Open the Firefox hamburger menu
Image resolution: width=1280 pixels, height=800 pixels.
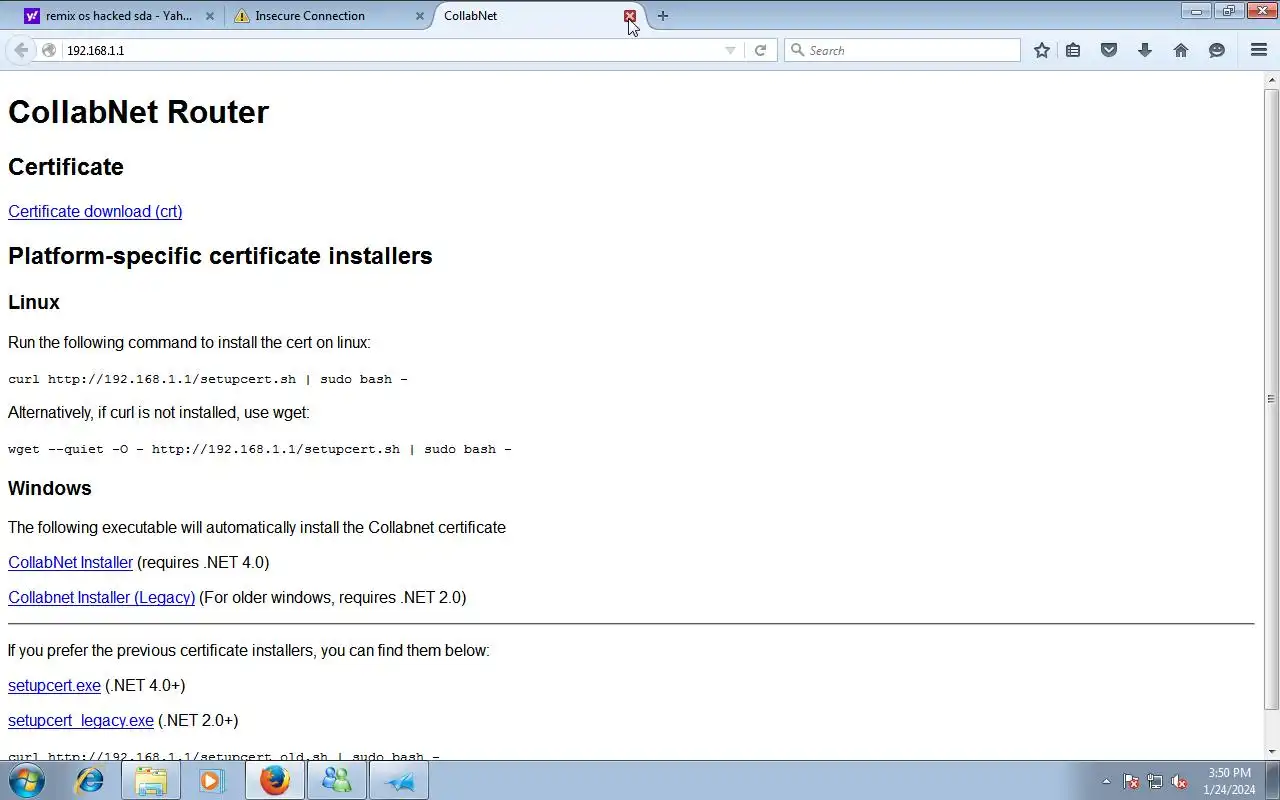coord(1259,50)
